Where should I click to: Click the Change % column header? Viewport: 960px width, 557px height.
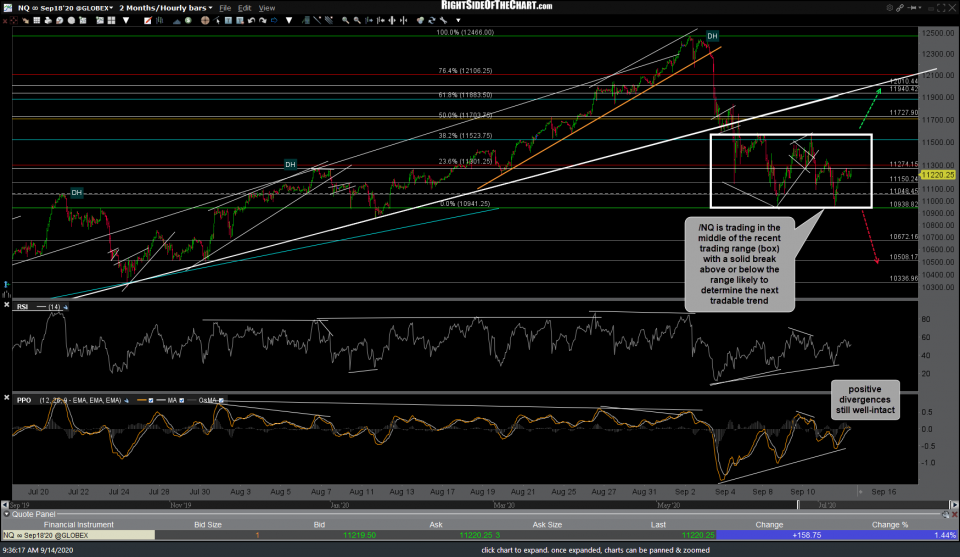890,525
